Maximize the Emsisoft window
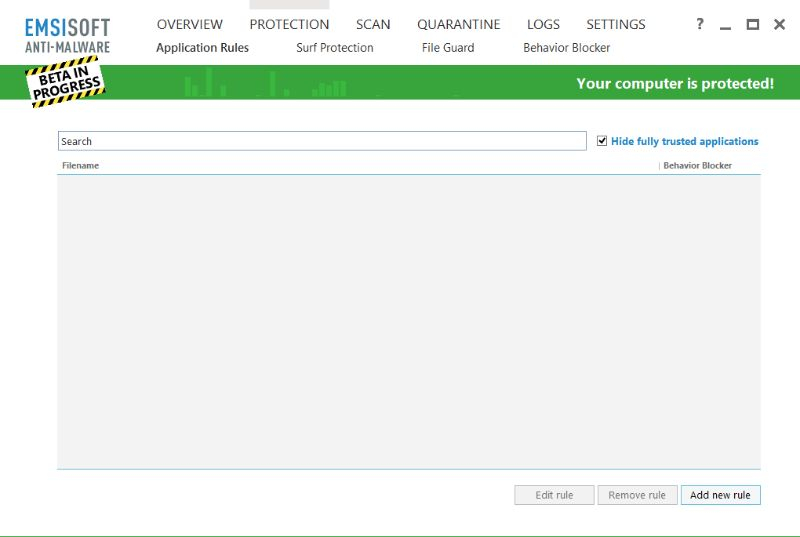This screenshot has height=537, width=800. click(752, 25)
